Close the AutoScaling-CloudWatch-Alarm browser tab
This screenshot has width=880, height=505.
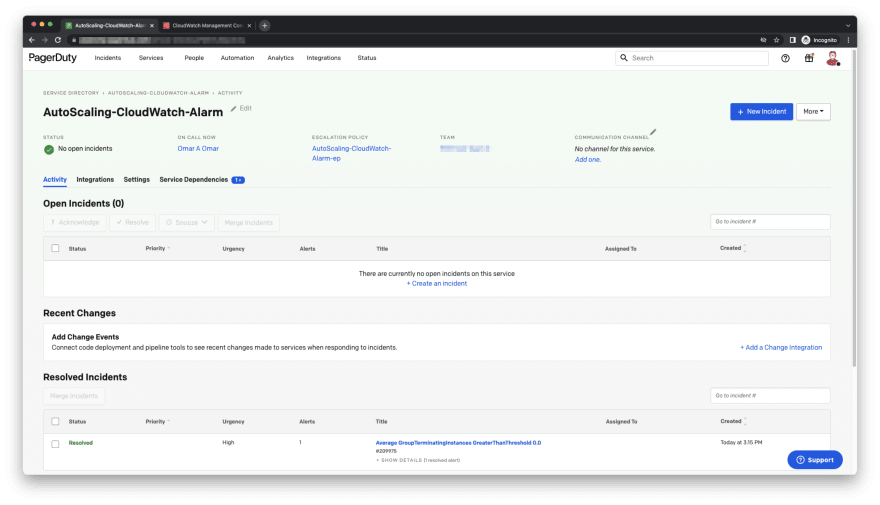point(152,25)
